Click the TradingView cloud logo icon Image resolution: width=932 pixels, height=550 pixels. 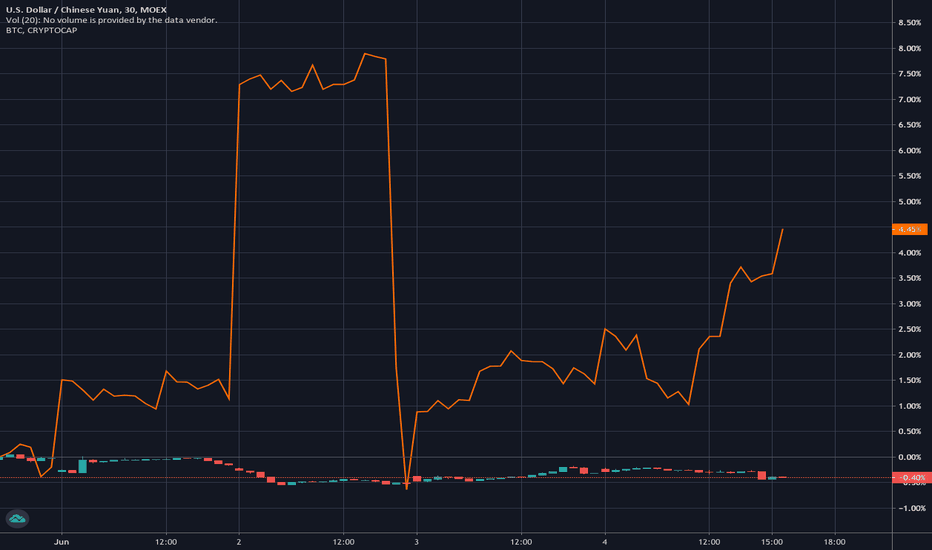[x=17, y=518]
